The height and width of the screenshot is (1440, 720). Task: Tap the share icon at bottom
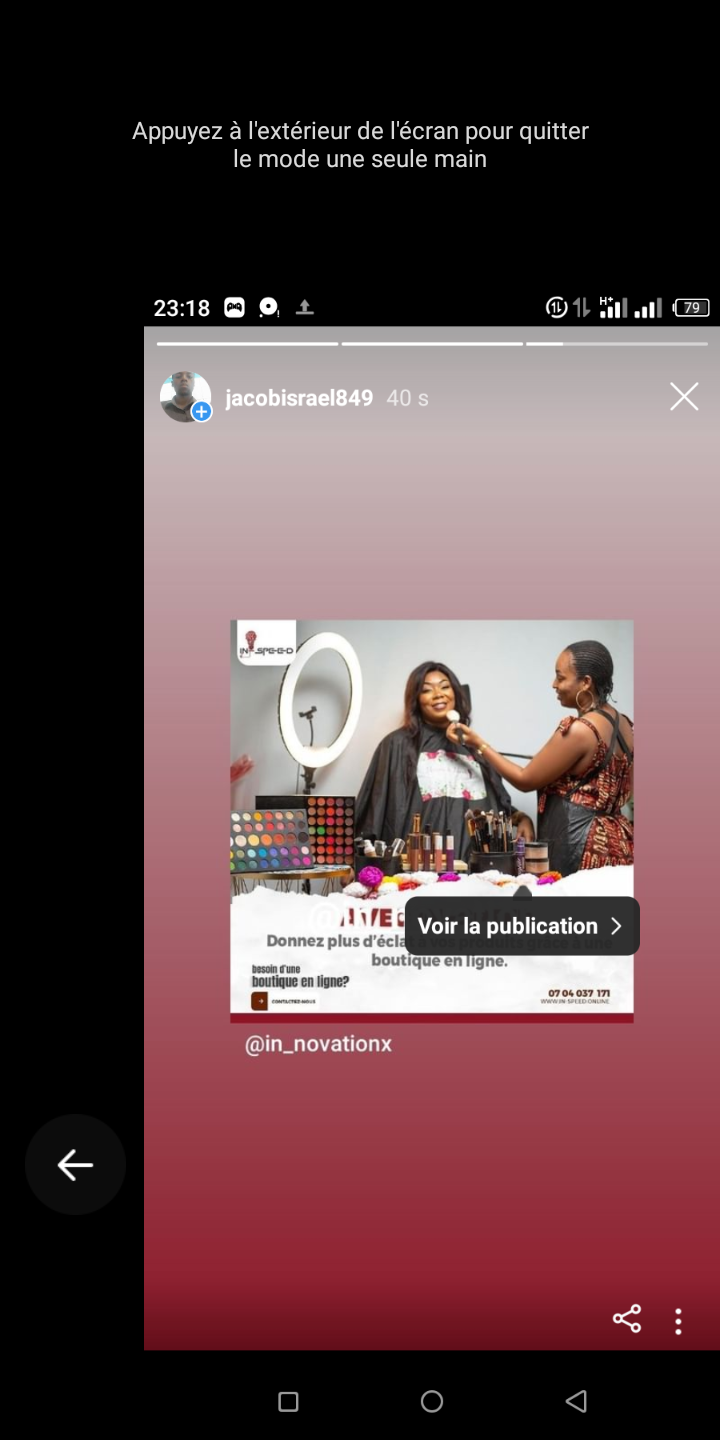coord(627,1319)
